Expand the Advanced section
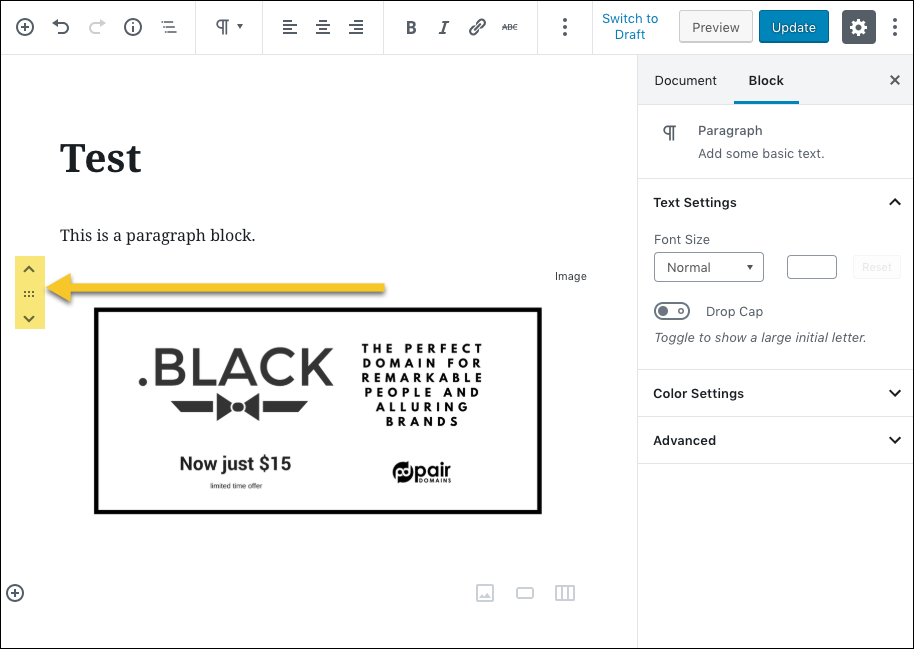The width and height of the screenshot is (914, 649). pyautogui.click(x=776, y=440)
